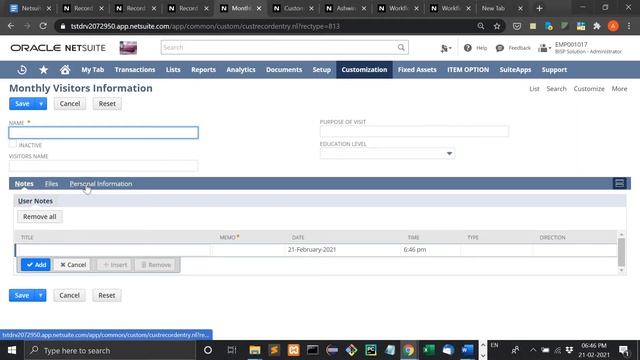Image resolution: width=640 pixels, height=360 pixels.
Task: Open the role switcher icon beside EMP001017
Action: (544, 48)
